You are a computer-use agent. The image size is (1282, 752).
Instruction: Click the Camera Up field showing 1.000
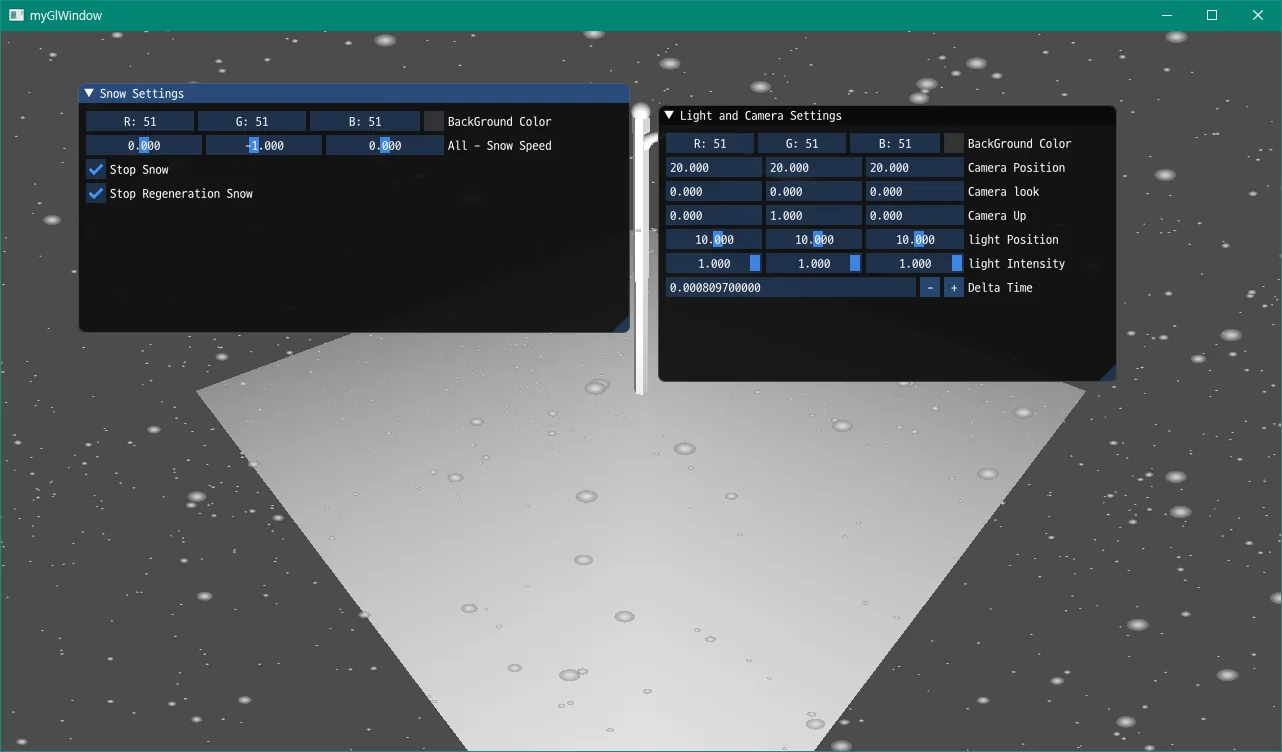tap(814, 215)
